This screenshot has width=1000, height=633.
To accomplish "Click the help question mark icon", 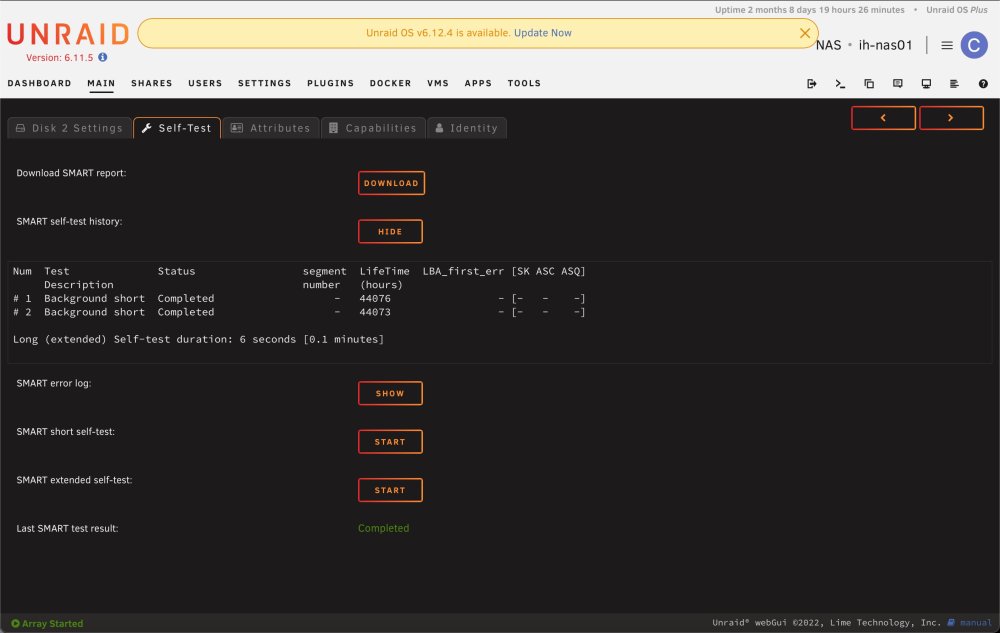I will 983,84.
